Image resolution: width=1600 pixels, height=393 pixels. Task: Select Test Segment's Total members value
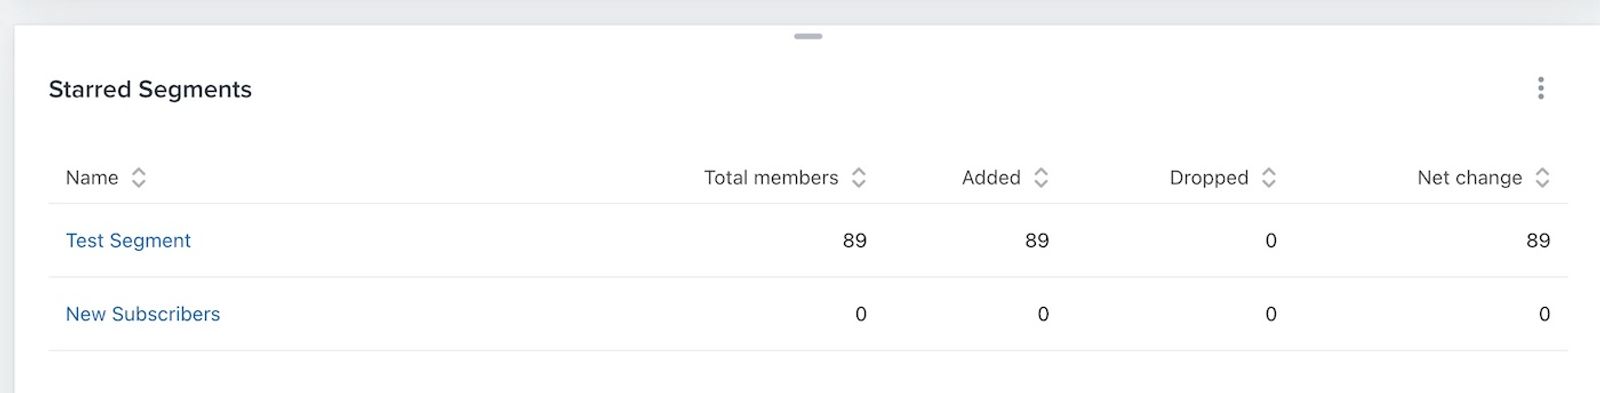pyautogui.click(x=855, y=241)
